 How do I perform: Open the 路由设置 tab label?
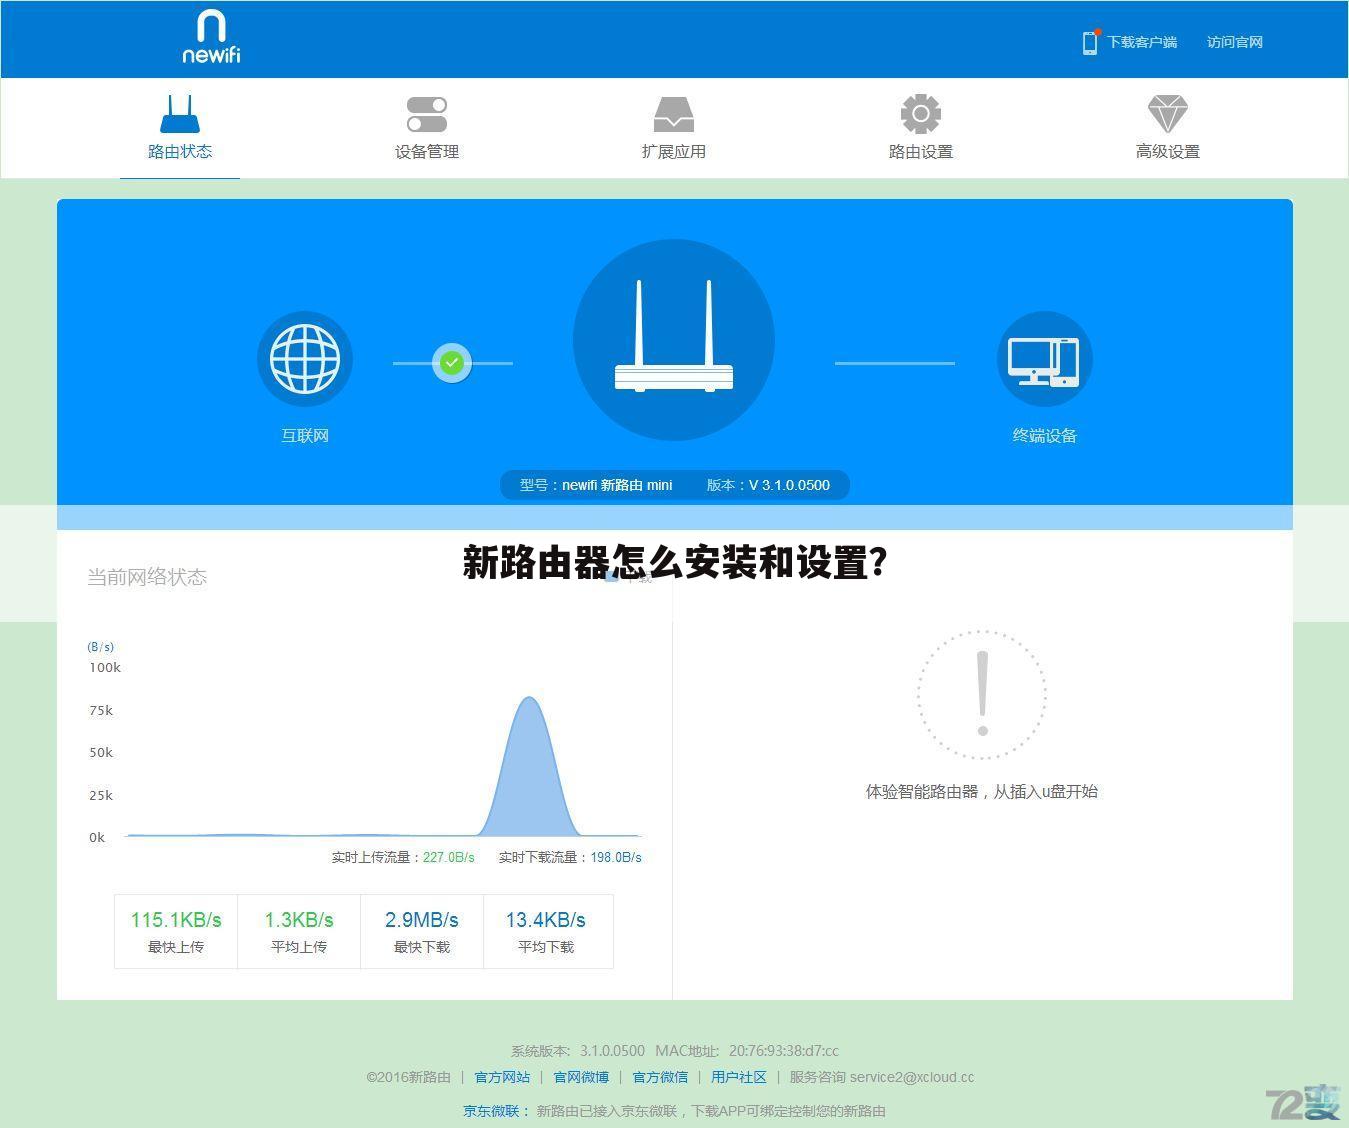click(x=921, y=152)
